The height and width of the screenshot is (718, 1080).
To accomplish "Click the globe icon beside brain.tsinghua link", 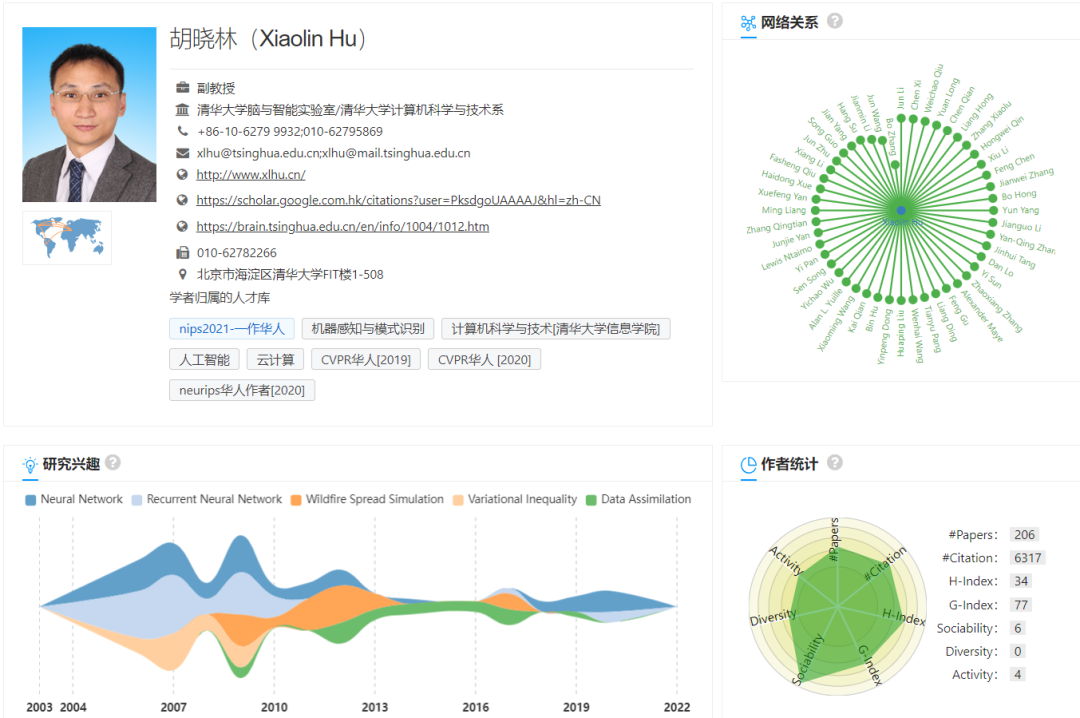I will (x=183, y=227).
